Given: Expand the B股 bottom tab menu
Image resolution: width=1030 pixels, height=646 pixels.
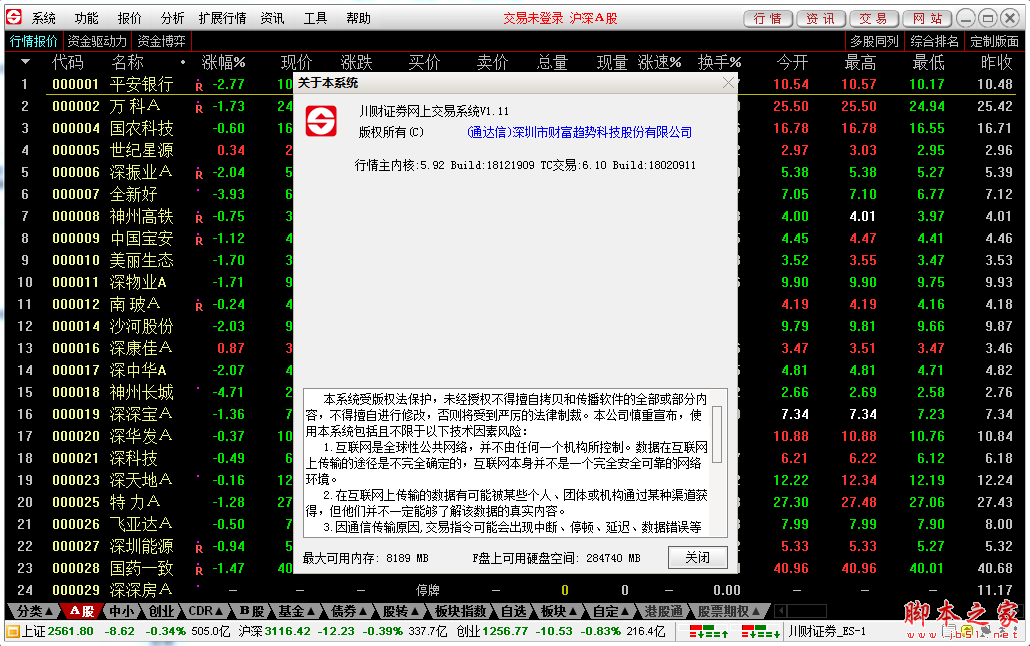Looking at the screenshot, I should click(252, 611).
